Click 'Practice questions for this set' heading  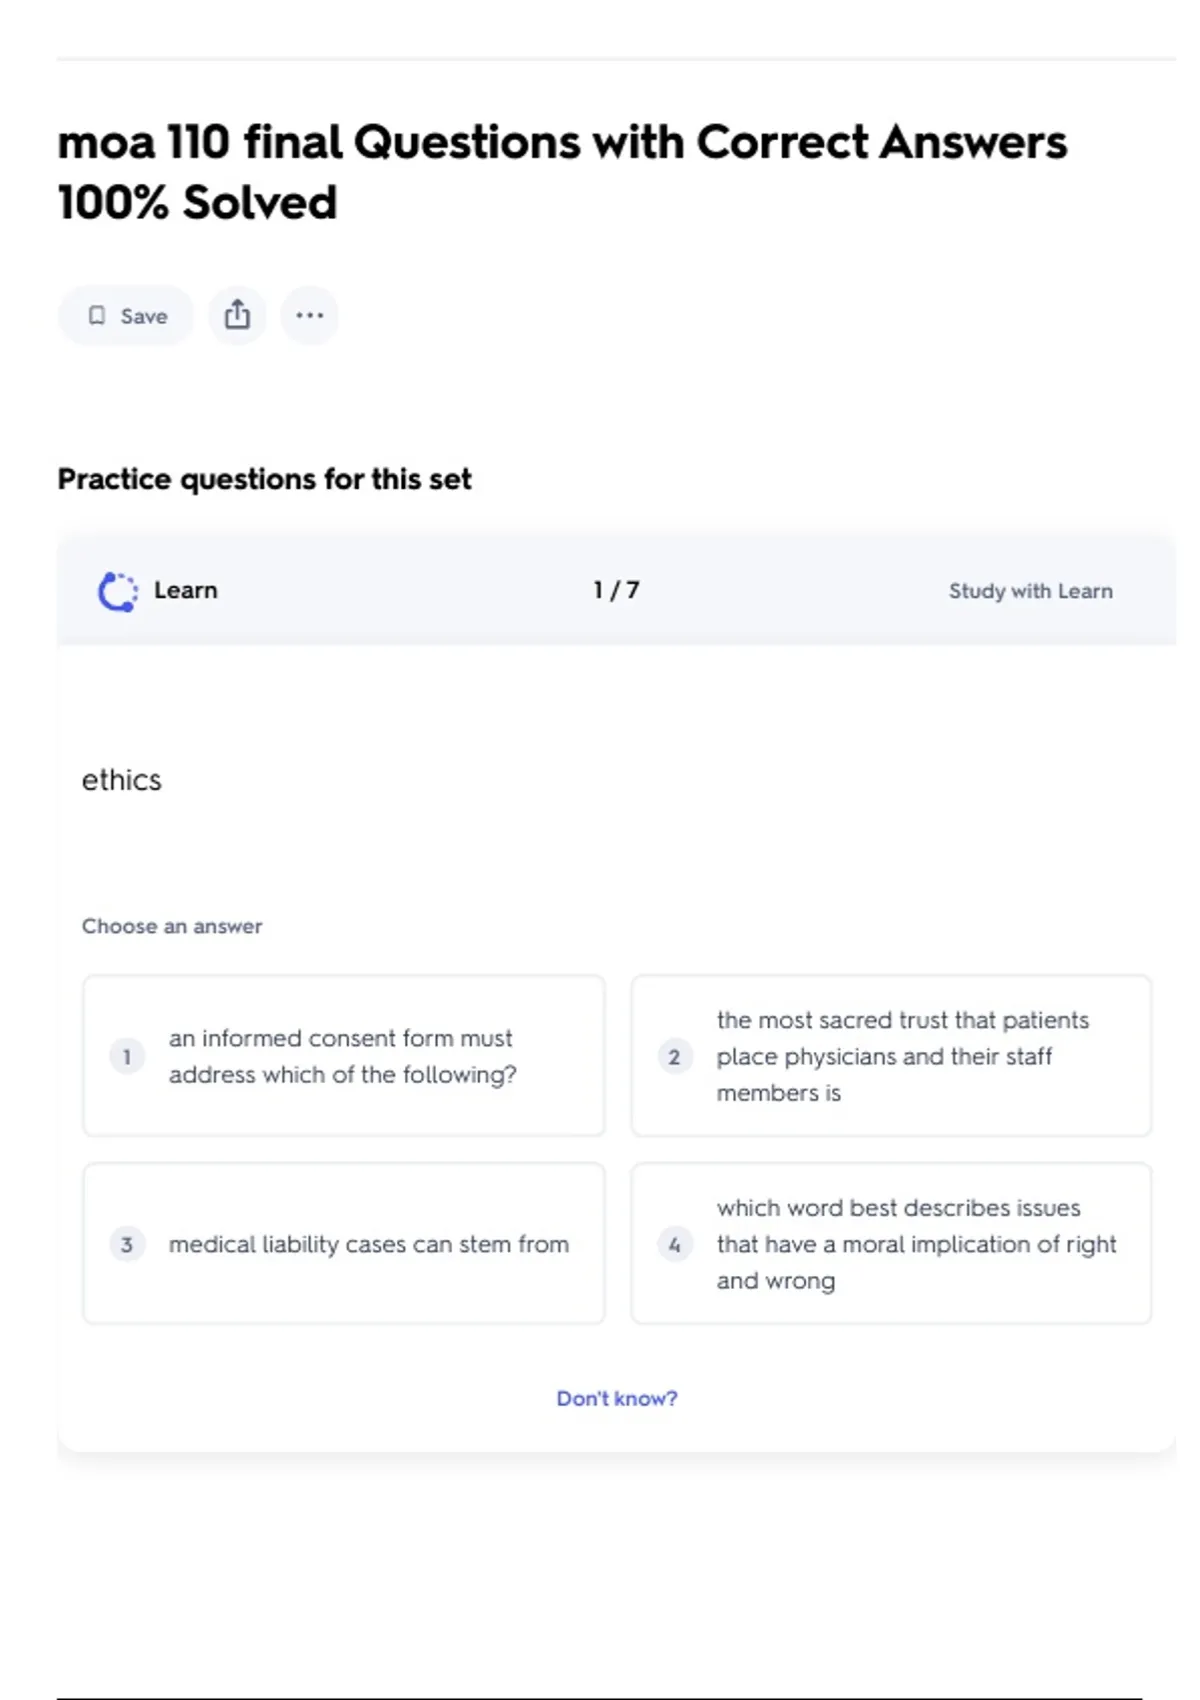click(264, 479)
